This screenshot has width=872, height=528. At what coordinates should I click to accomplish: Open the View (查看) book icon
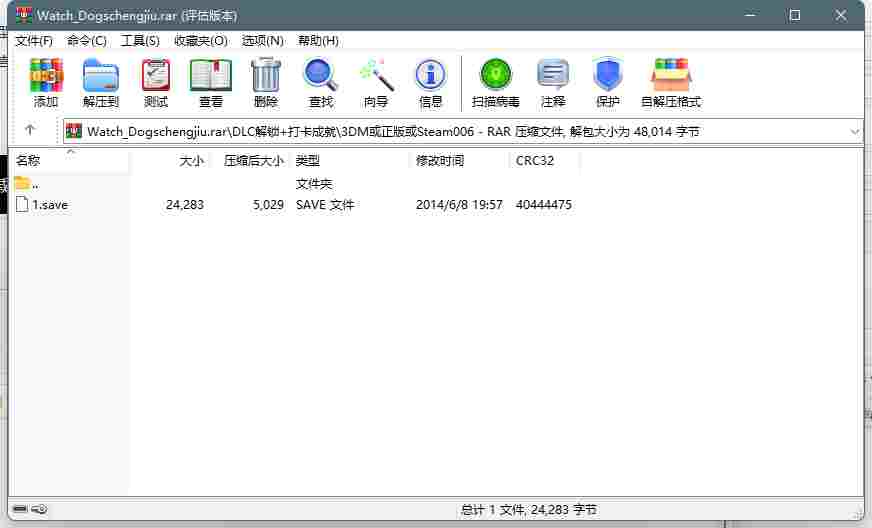click(211, 82)
